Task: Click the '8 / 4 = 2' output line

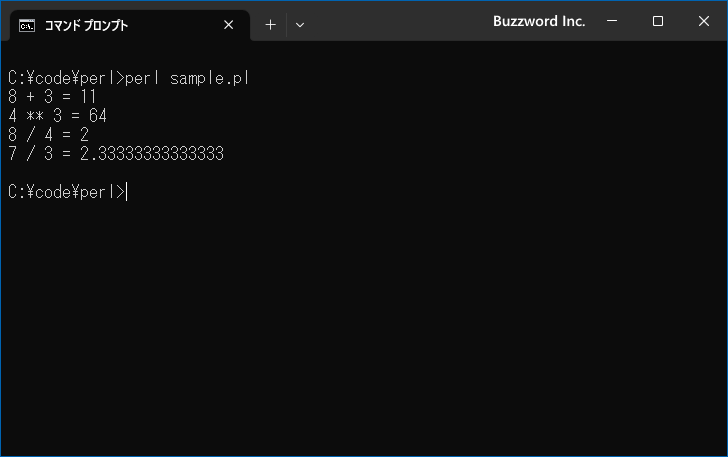Action: tap(48, 135)
